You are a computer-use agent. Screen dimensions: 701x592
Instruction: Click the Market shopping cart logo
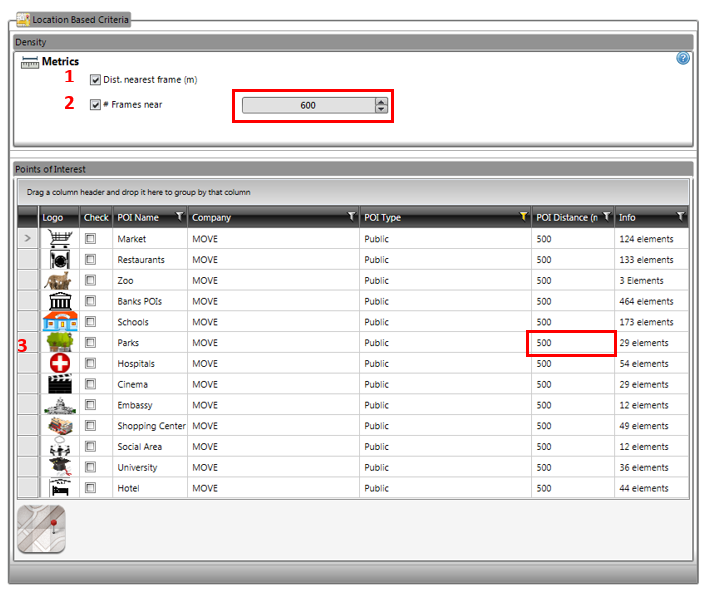click(59, 239)
